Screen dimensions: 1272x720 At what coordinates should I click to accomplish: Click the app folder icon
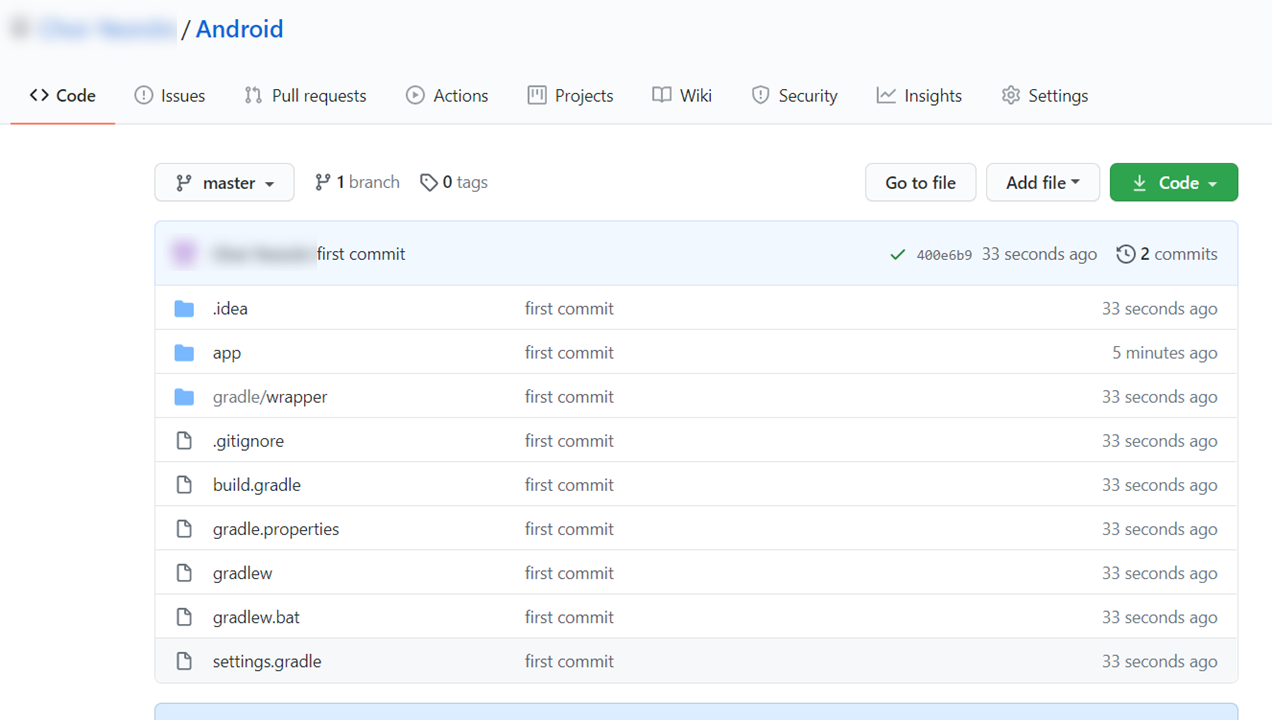click(x=184, y=353)
